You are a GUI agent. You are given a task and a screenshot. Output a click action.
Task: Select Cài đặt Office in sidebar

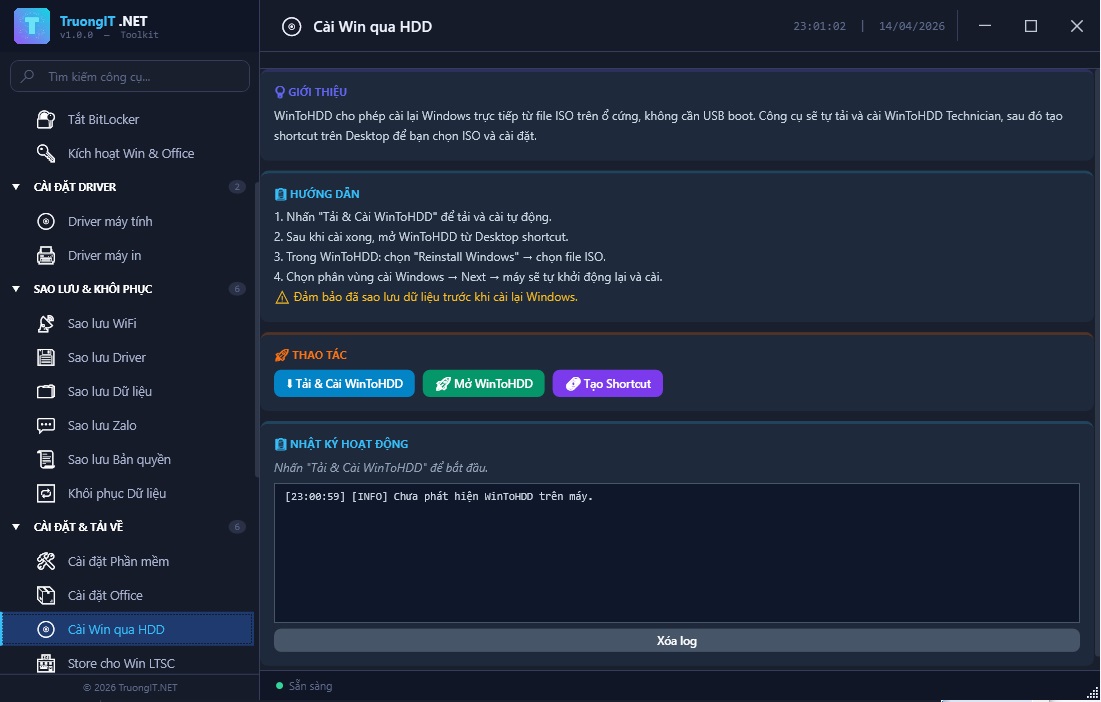(105, 596)
